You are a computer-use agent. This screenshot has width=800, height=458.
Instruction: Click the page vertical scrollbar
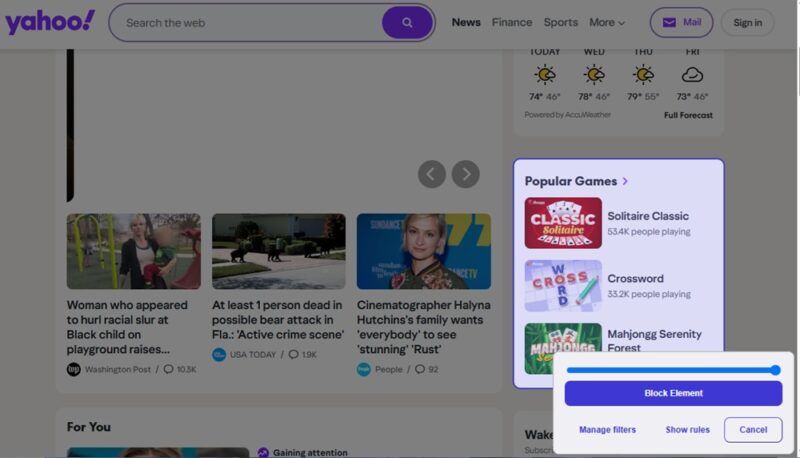pos(797,71)
